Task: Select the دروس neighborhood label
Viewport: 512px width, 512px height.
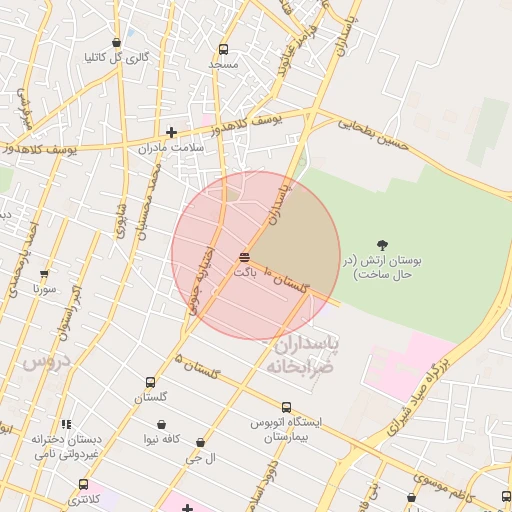Action: (x=47, y=362)
